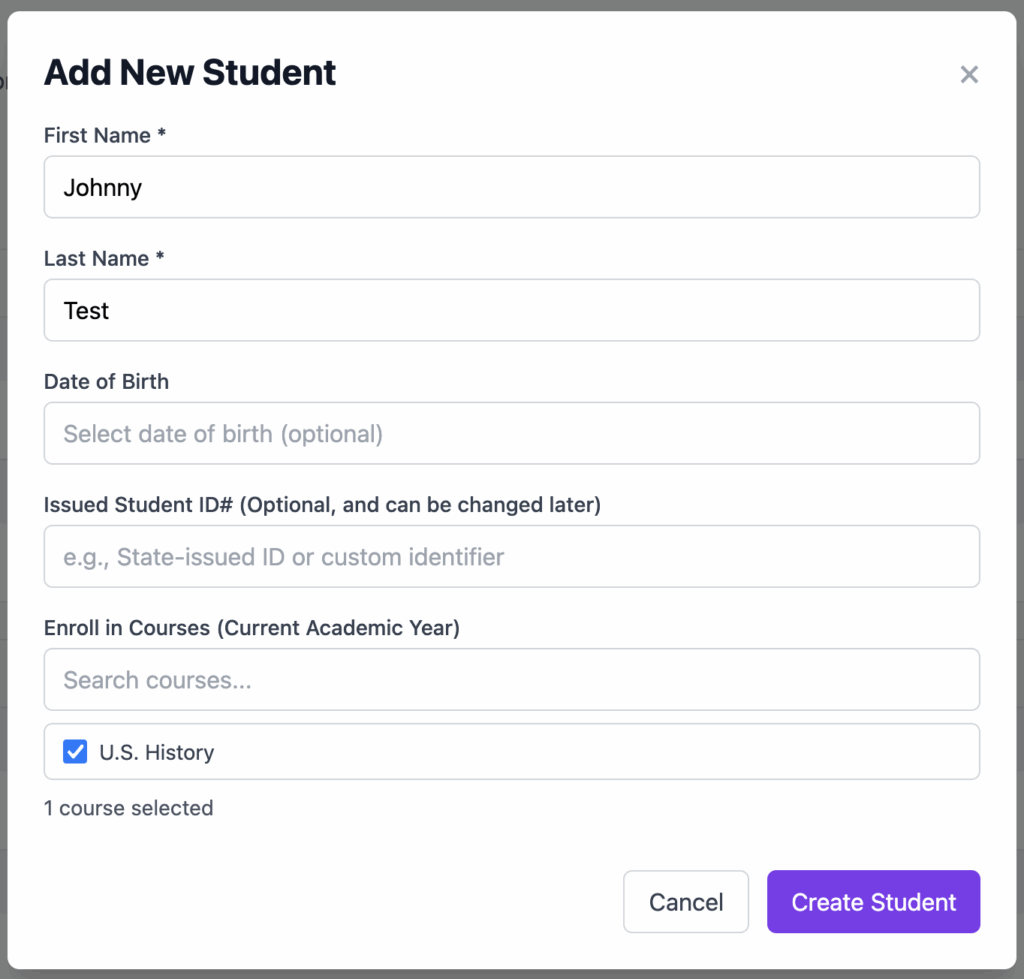The height and width of the screenshot is (979, 1024).
Task: Click the Search courses field
Action: point(511,680)
